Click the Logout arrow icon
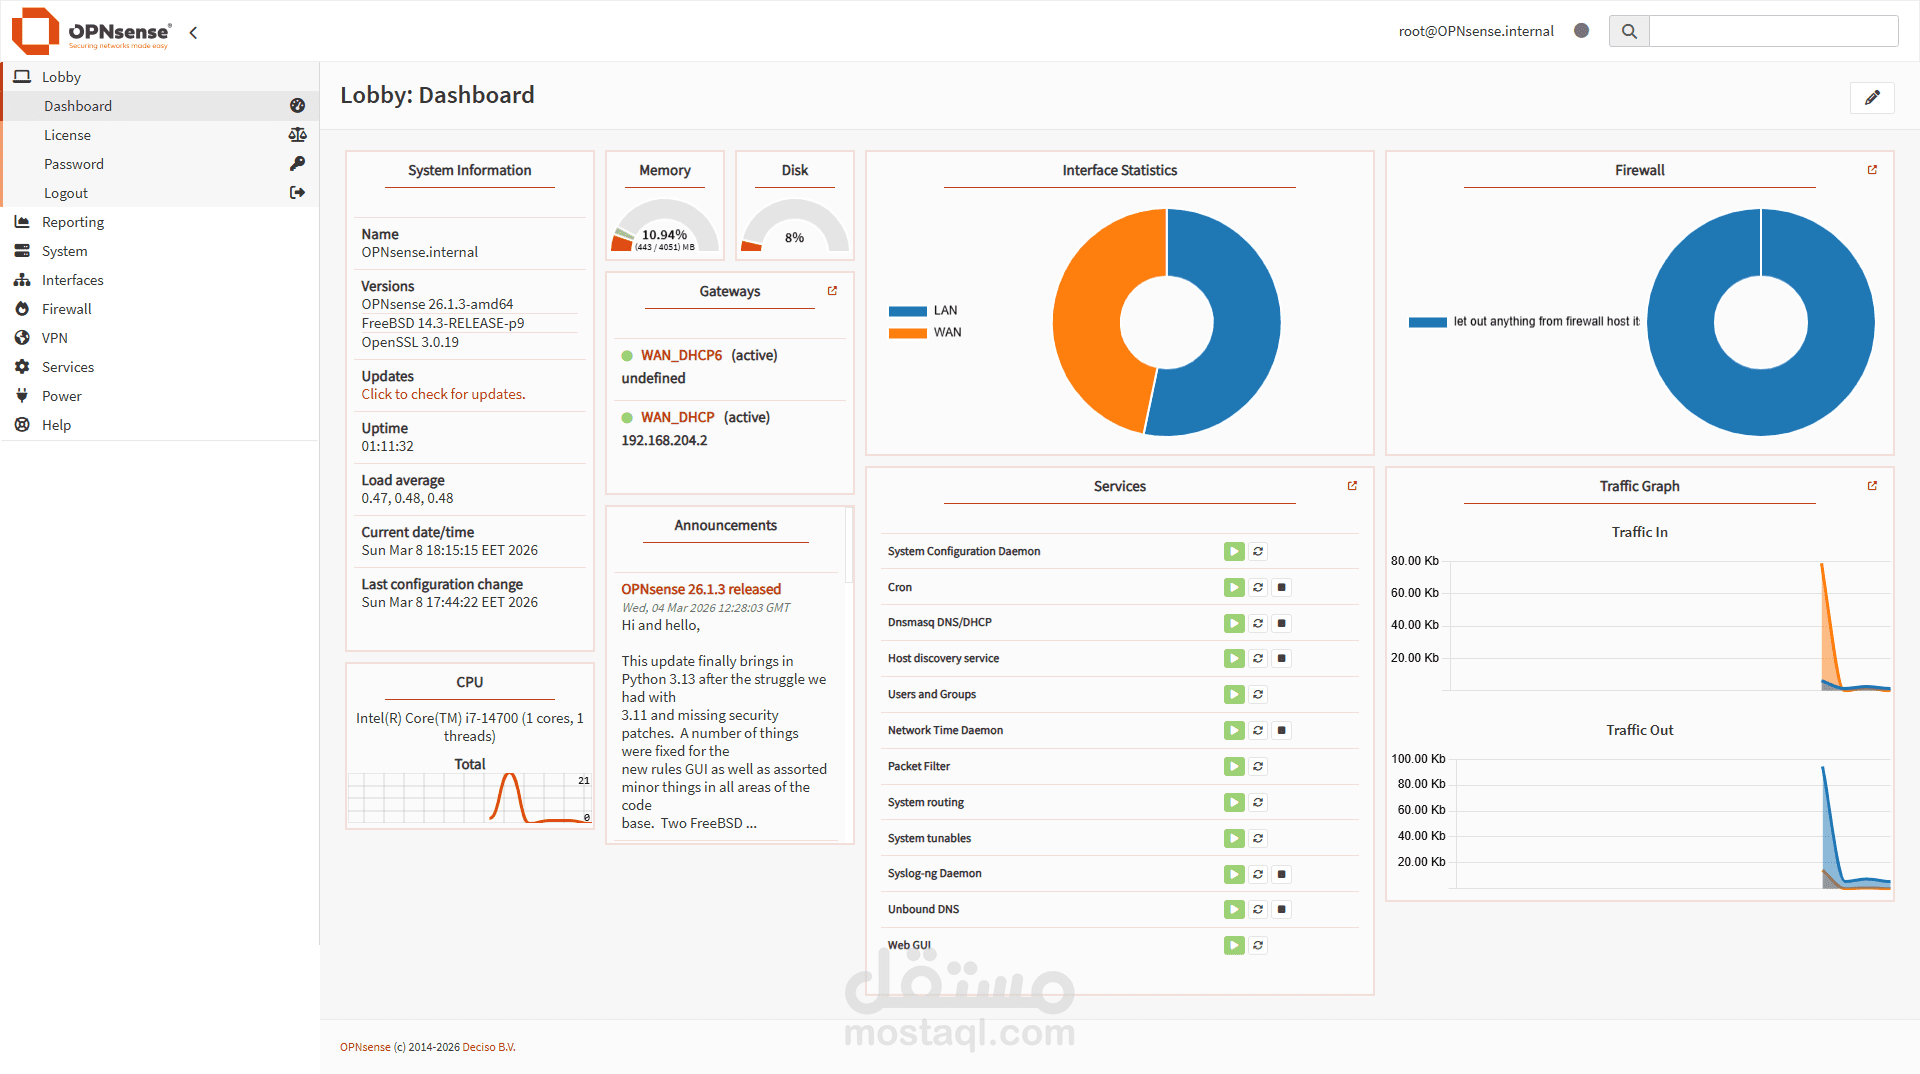The width and height of the screenshot is (1920, 1074). click(297, 192)
